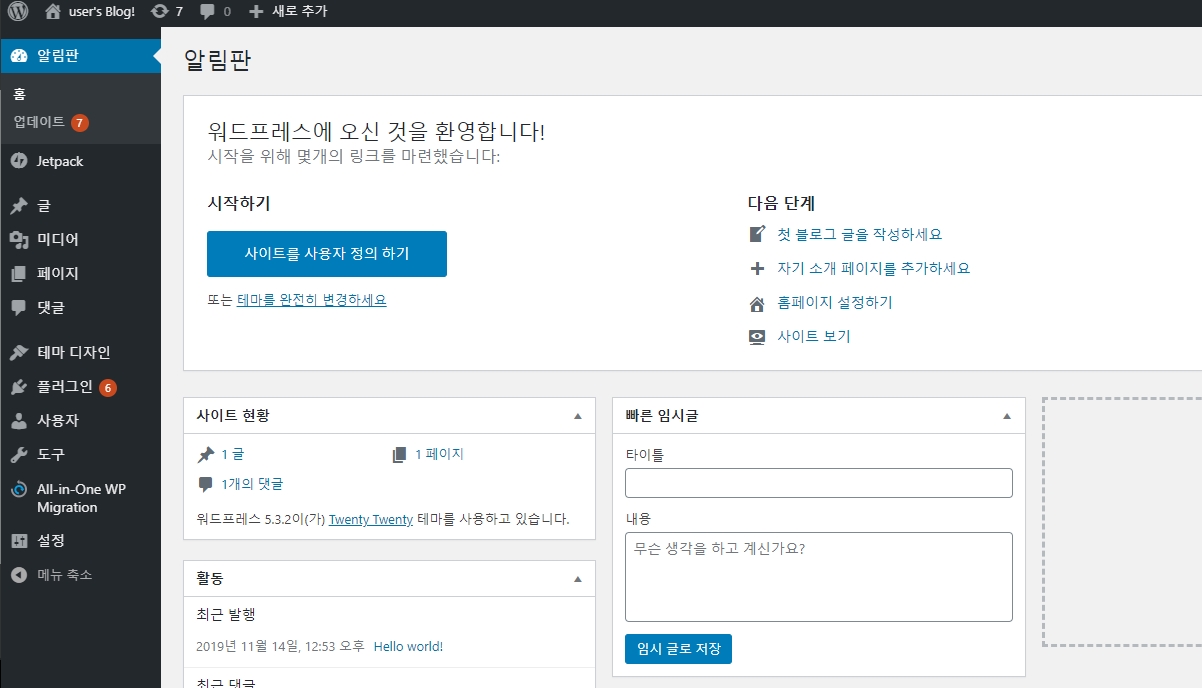Click the 도구 wrench icon
Image resolution: width=1202 pixels, height=688 pixels.
(19, 455)
